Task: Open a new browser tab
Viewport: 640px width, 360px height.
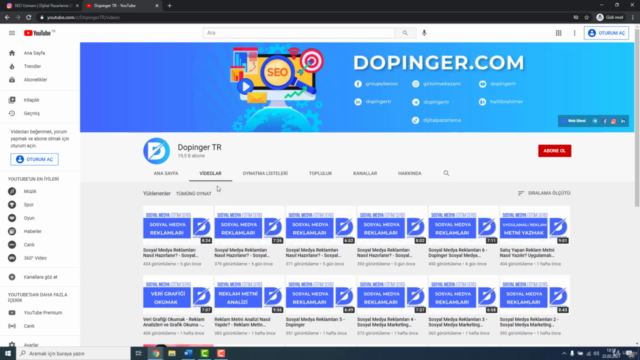Action: [x=169, y=6]
